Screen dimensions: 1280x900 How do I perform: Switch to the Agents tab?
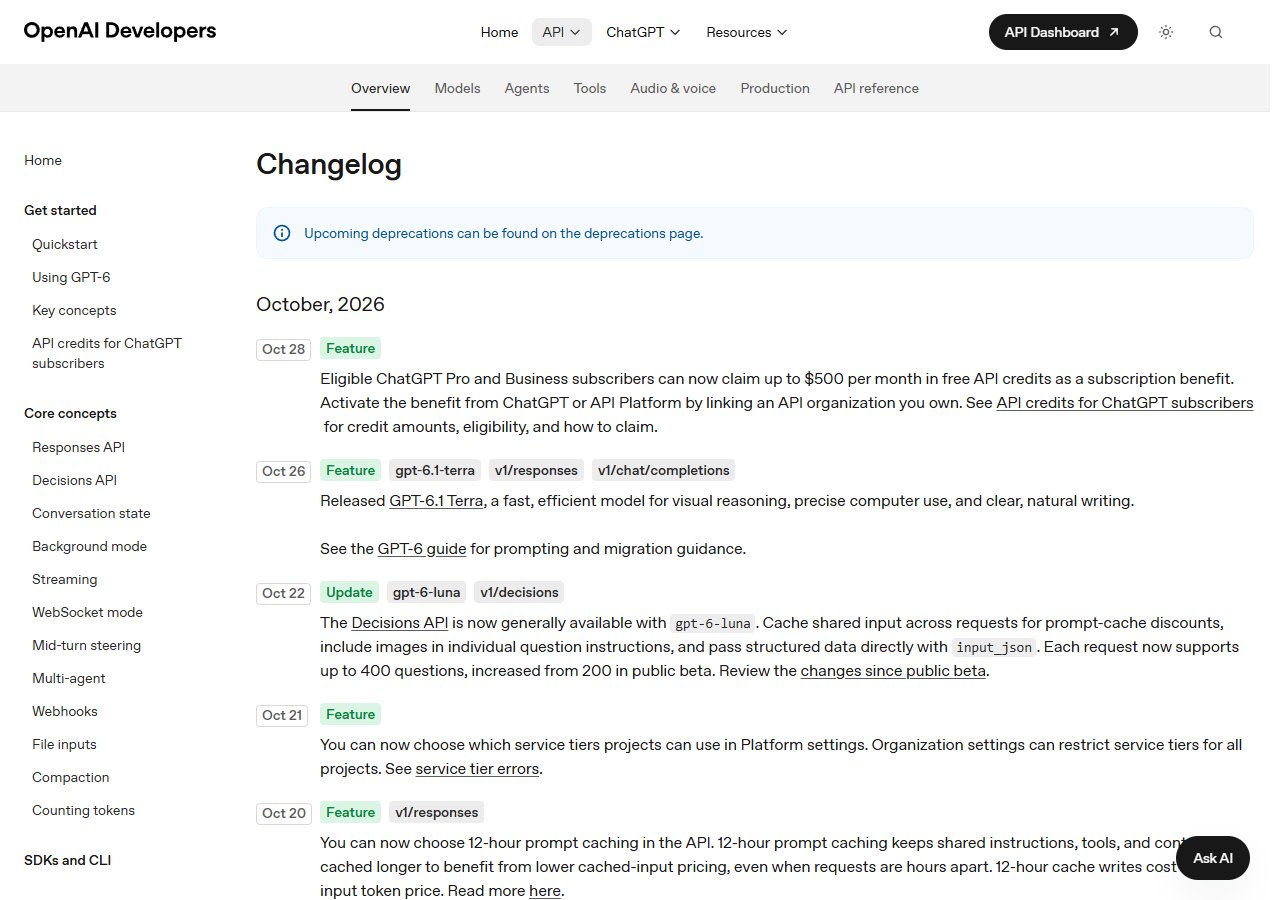pos(527,88)
